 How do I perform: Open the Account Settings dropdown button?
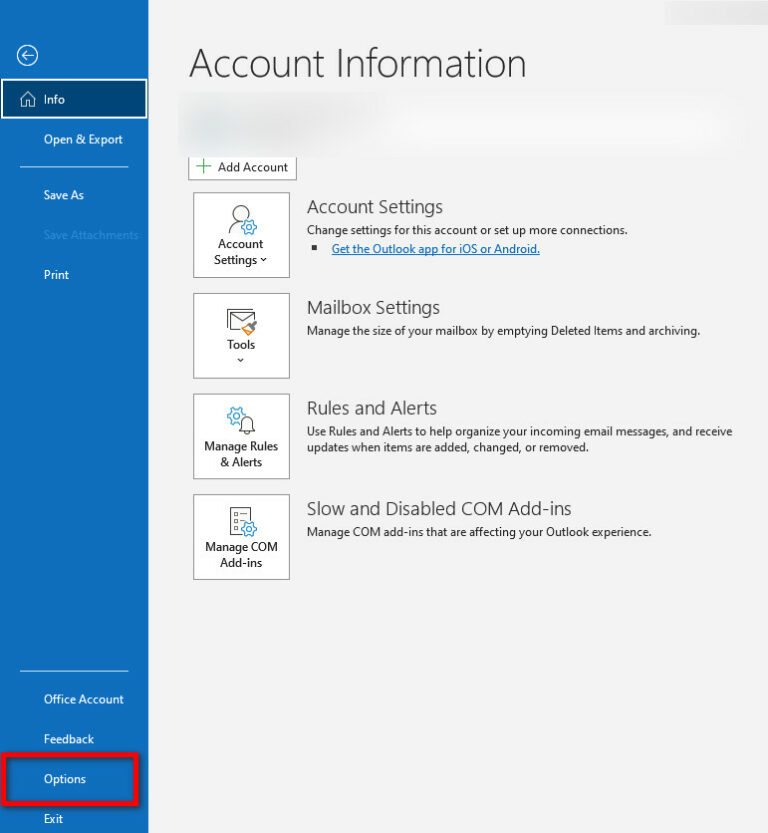241,235
